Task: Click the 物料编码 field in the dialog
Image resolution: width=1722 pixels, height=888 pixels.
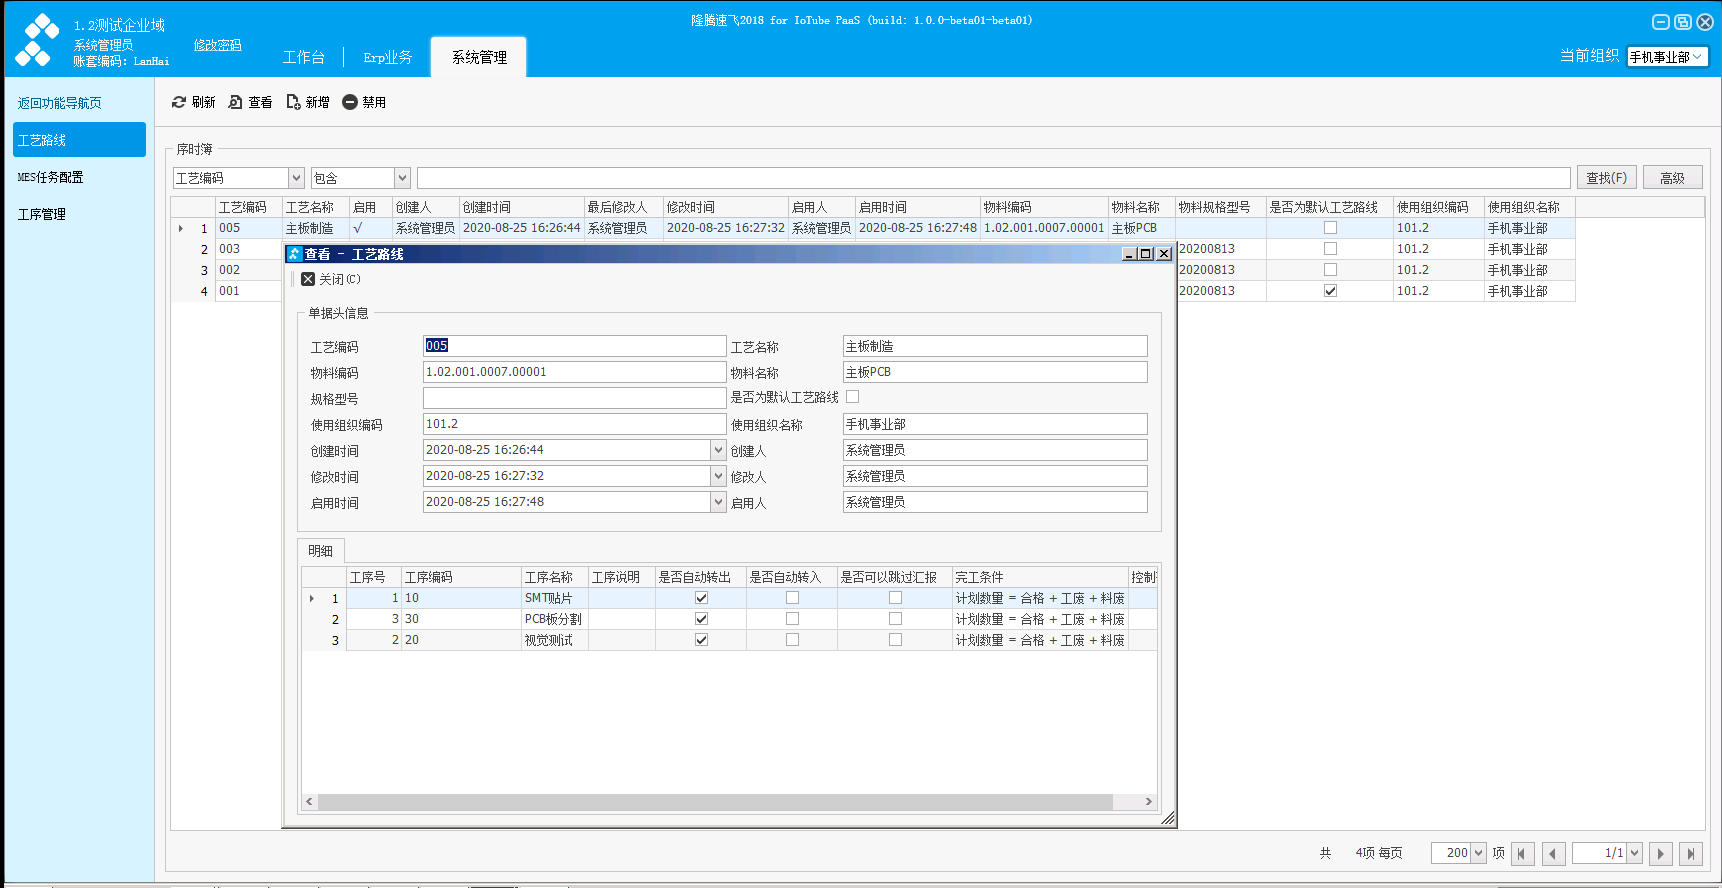Action: [574, 372]
